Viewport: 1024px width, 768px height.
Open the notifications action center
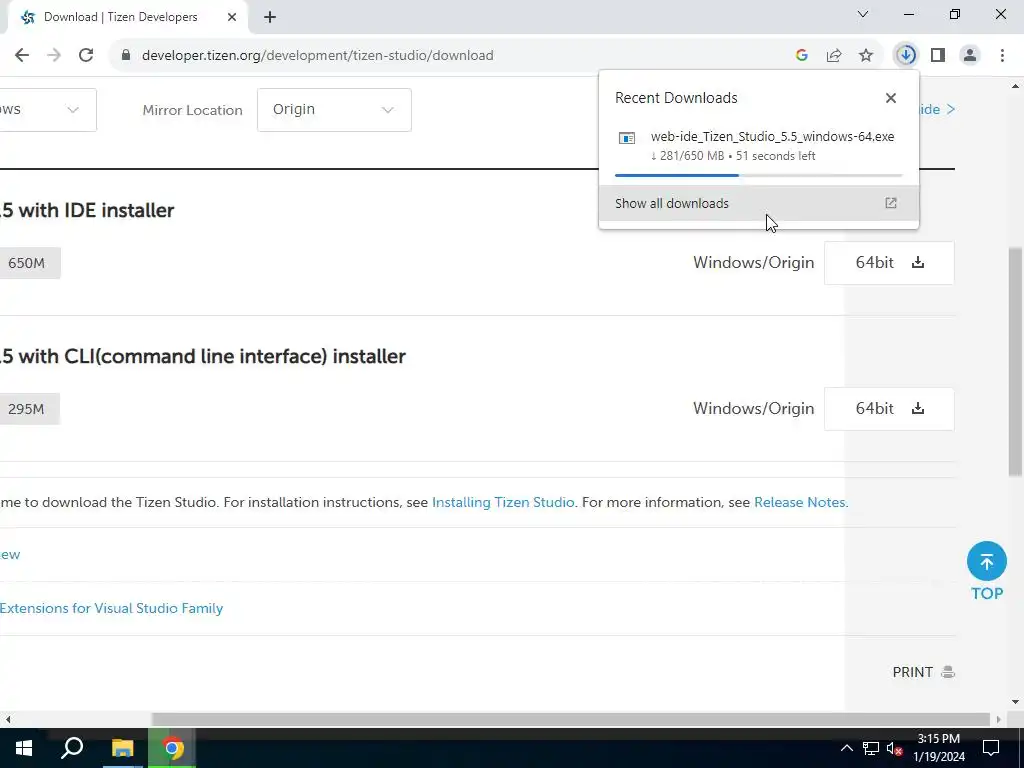pos(991,748)
